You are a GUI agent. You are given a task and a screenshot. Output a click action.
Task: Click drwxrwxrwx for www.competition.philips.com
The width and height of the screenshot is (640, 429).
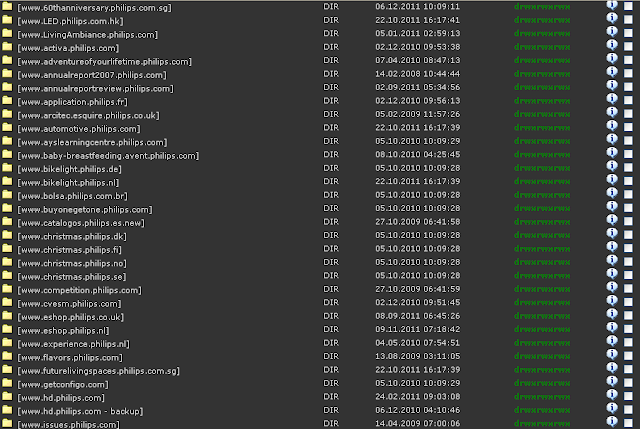(x=542, y=289)
